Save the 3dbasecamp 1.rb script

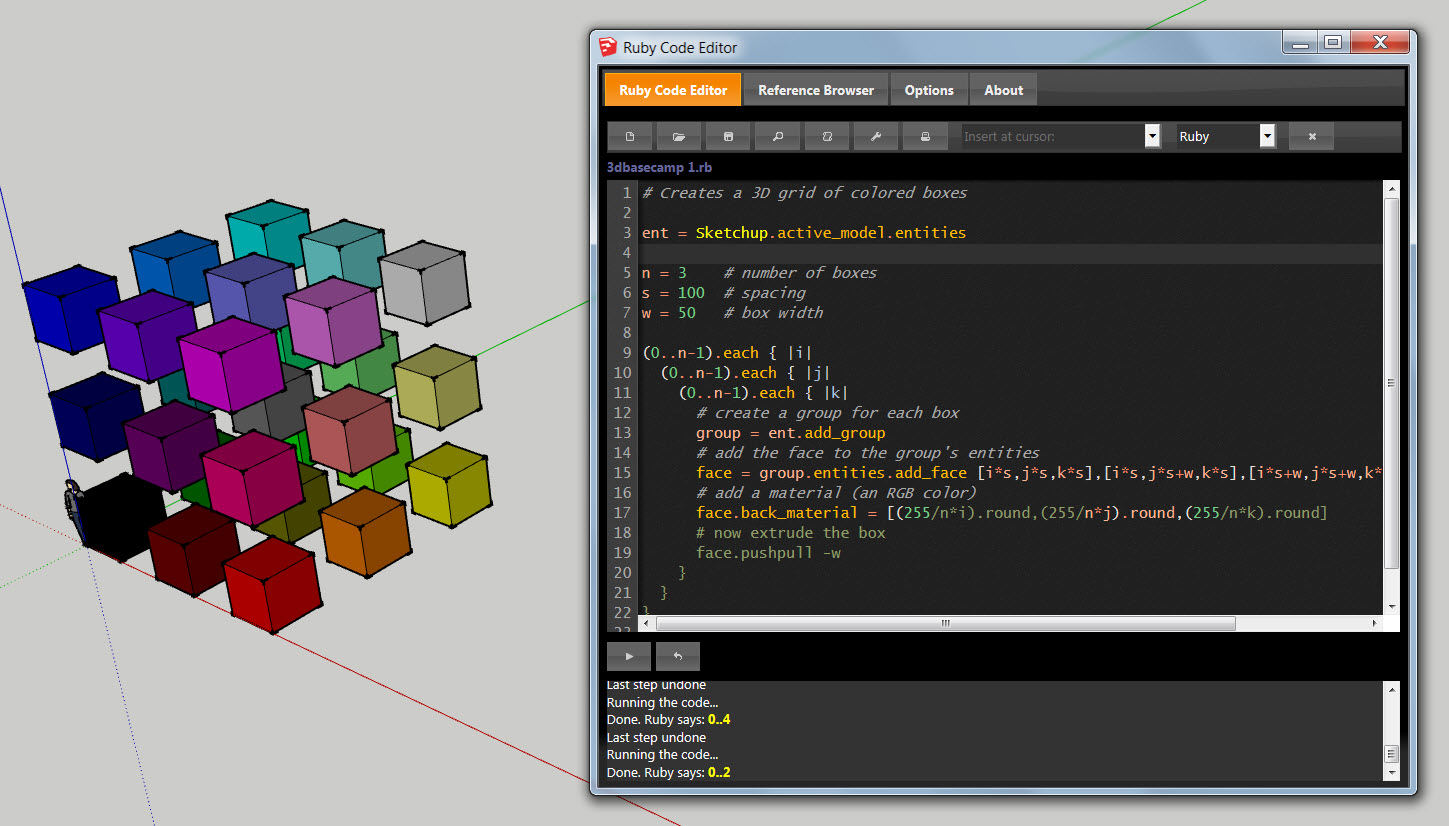pyautogui.click(x=728, y=136)
